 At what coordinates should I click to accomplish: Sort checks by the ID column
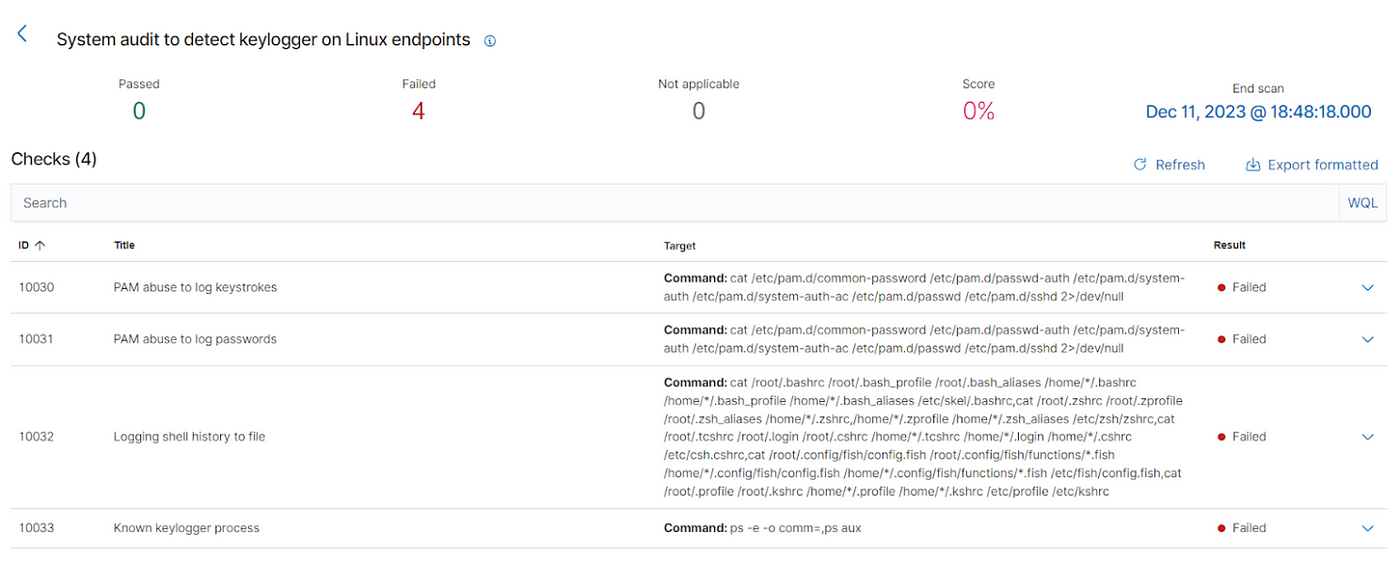tap(32, 245)
